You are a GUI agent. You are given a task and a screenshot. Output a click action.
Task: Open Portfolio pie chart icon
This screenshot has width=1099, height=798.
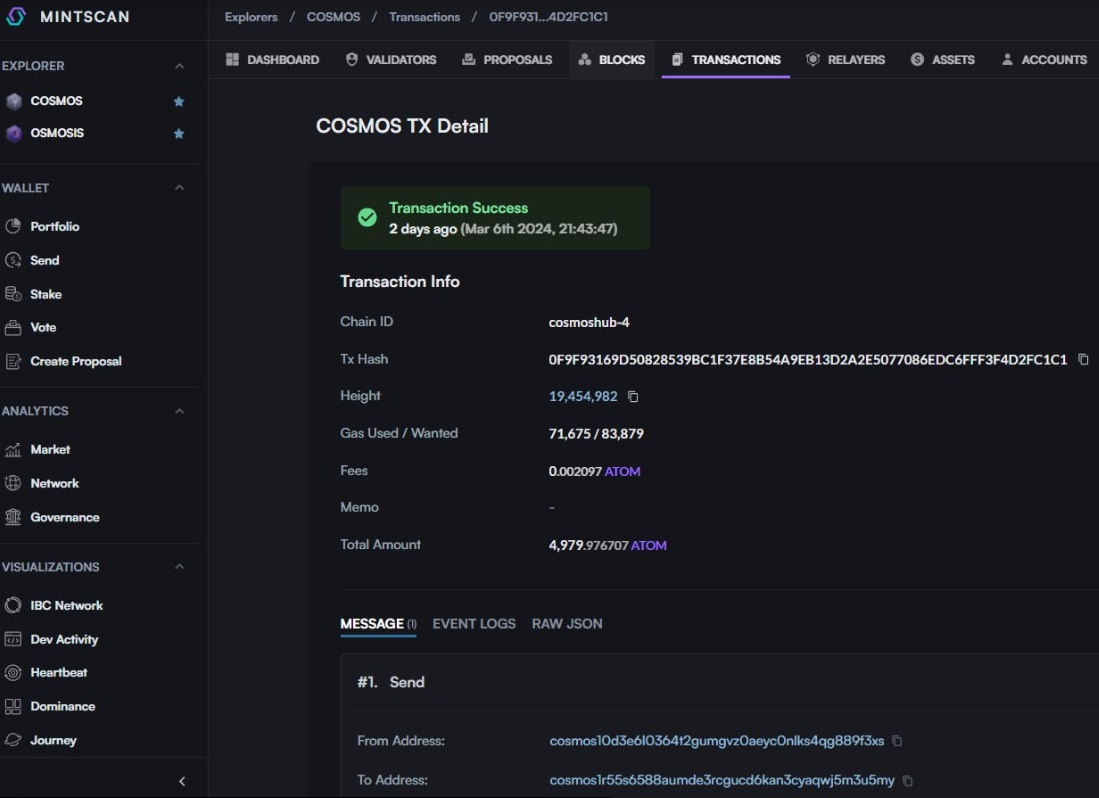13,226
